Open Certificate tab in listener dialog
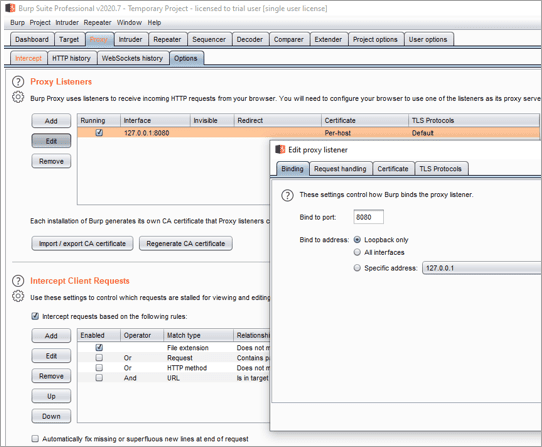This screenshot has width=542, height=447. click(x=393, y=169)
